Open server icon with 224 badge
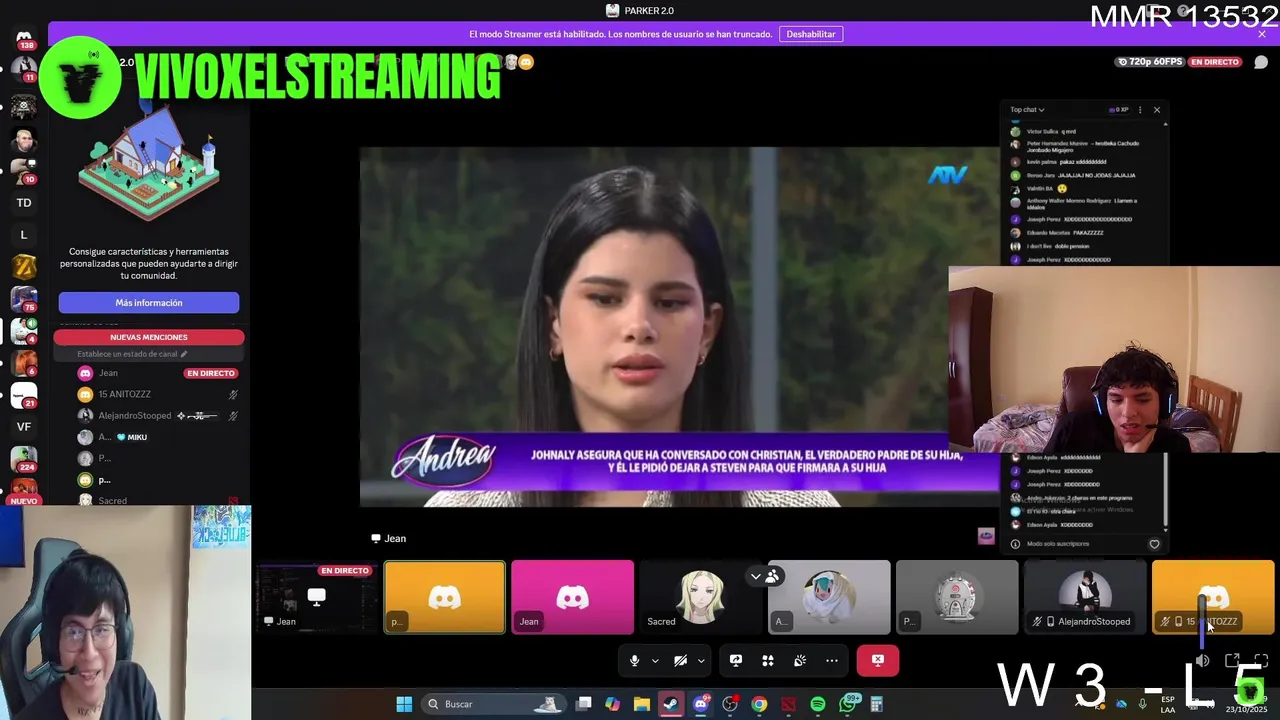The image size is (1280, 720). 24,459
